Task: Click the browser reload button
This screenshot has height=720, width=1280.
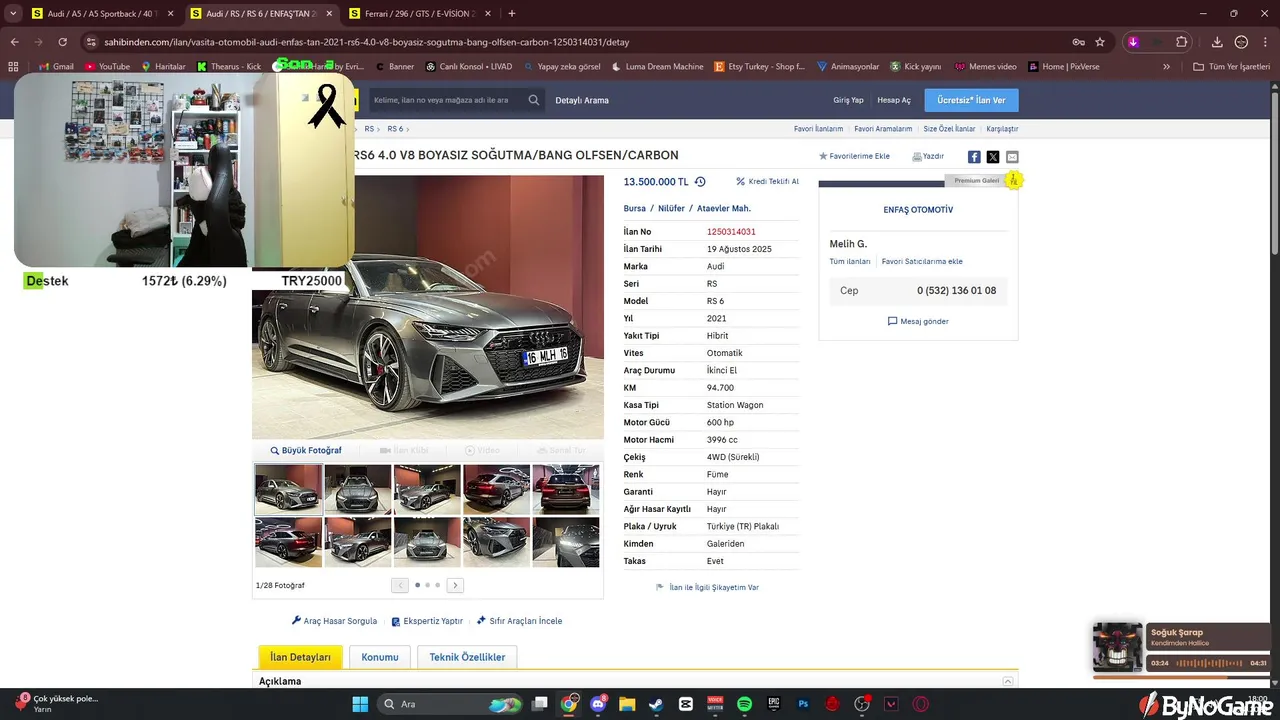Action: [62, 42]
